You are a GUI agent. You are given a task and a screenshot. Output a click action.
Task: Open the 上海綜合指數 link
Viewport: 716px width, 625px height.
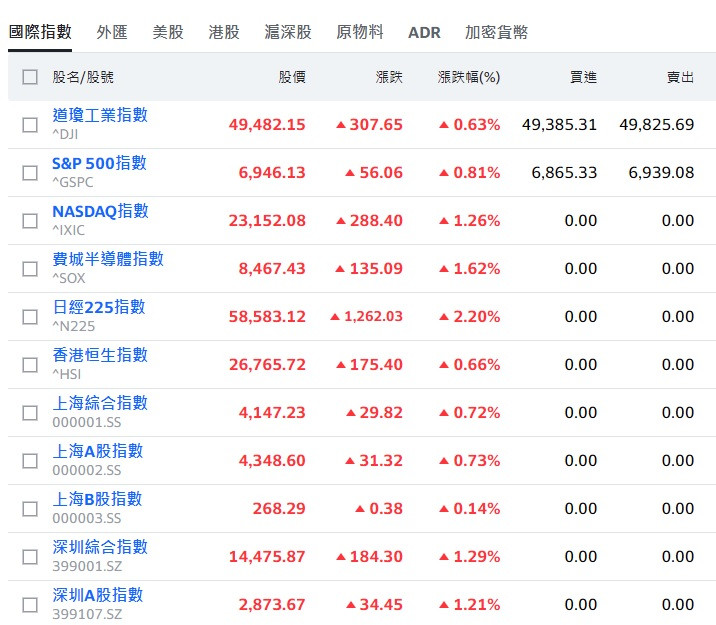click(100, 403)
